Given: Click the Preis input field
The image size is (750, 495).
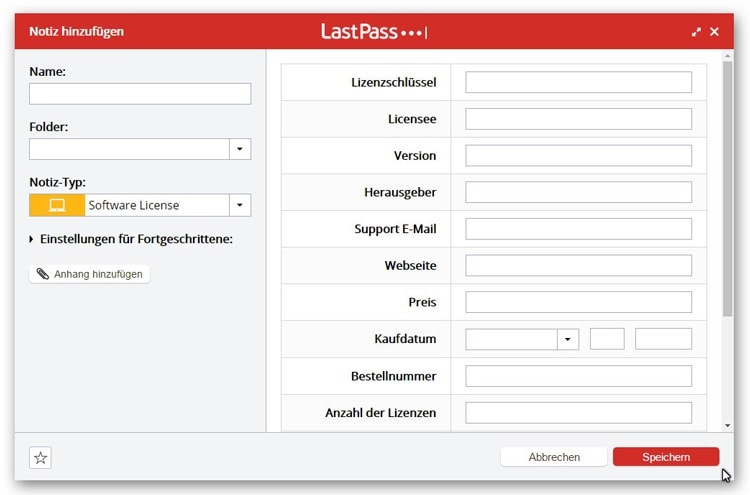Looking at the screenshot, I should (x=578, y=302).
